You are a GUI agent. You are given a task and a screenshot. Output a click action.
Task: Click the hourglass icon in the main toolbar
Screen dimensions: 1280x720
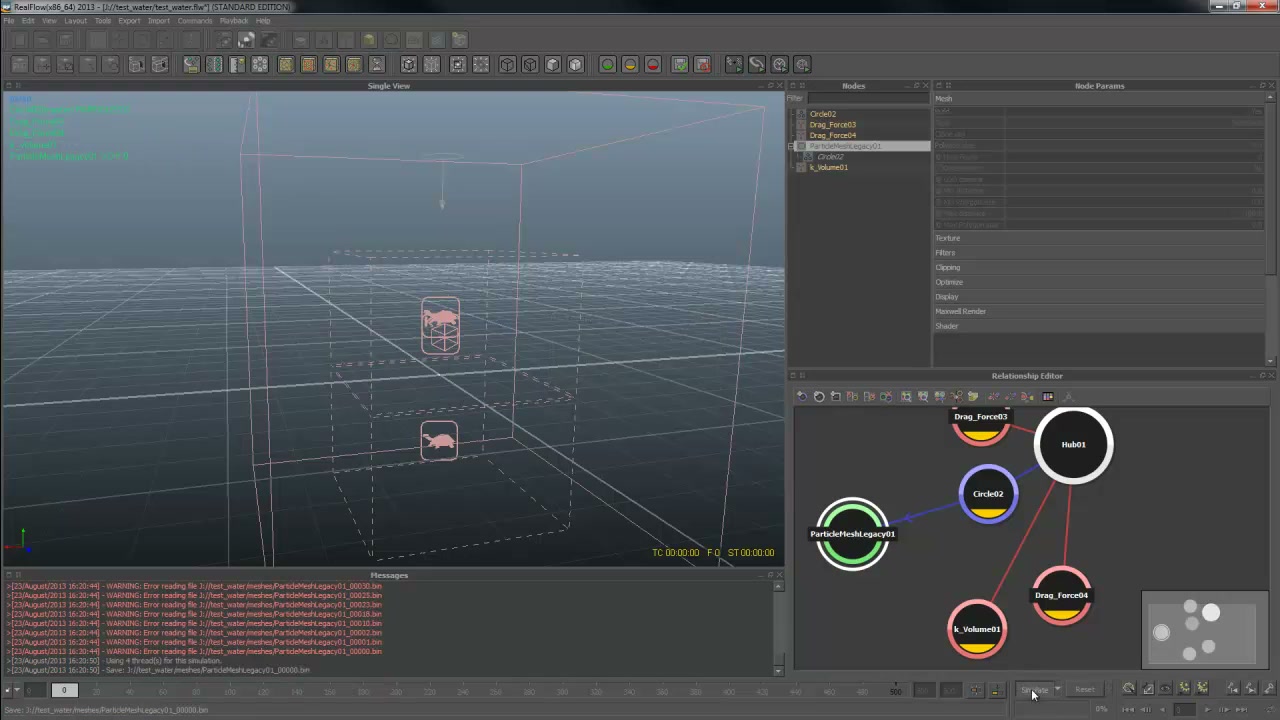click(377, 65)
